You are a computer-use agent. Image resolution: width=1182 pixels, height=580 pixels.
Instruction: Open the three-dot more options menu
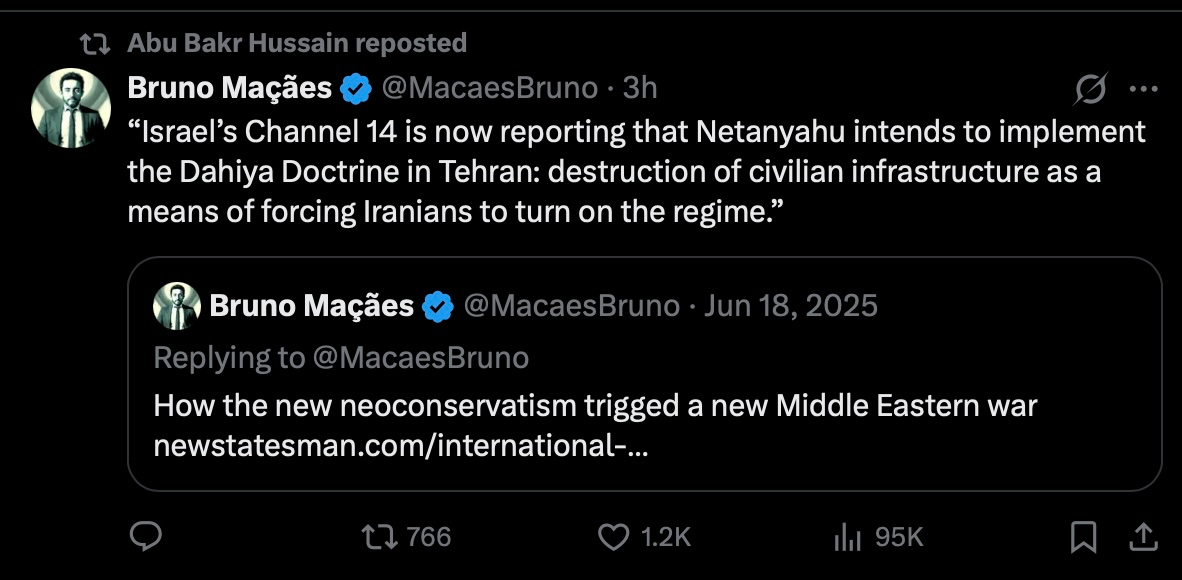1143,88
